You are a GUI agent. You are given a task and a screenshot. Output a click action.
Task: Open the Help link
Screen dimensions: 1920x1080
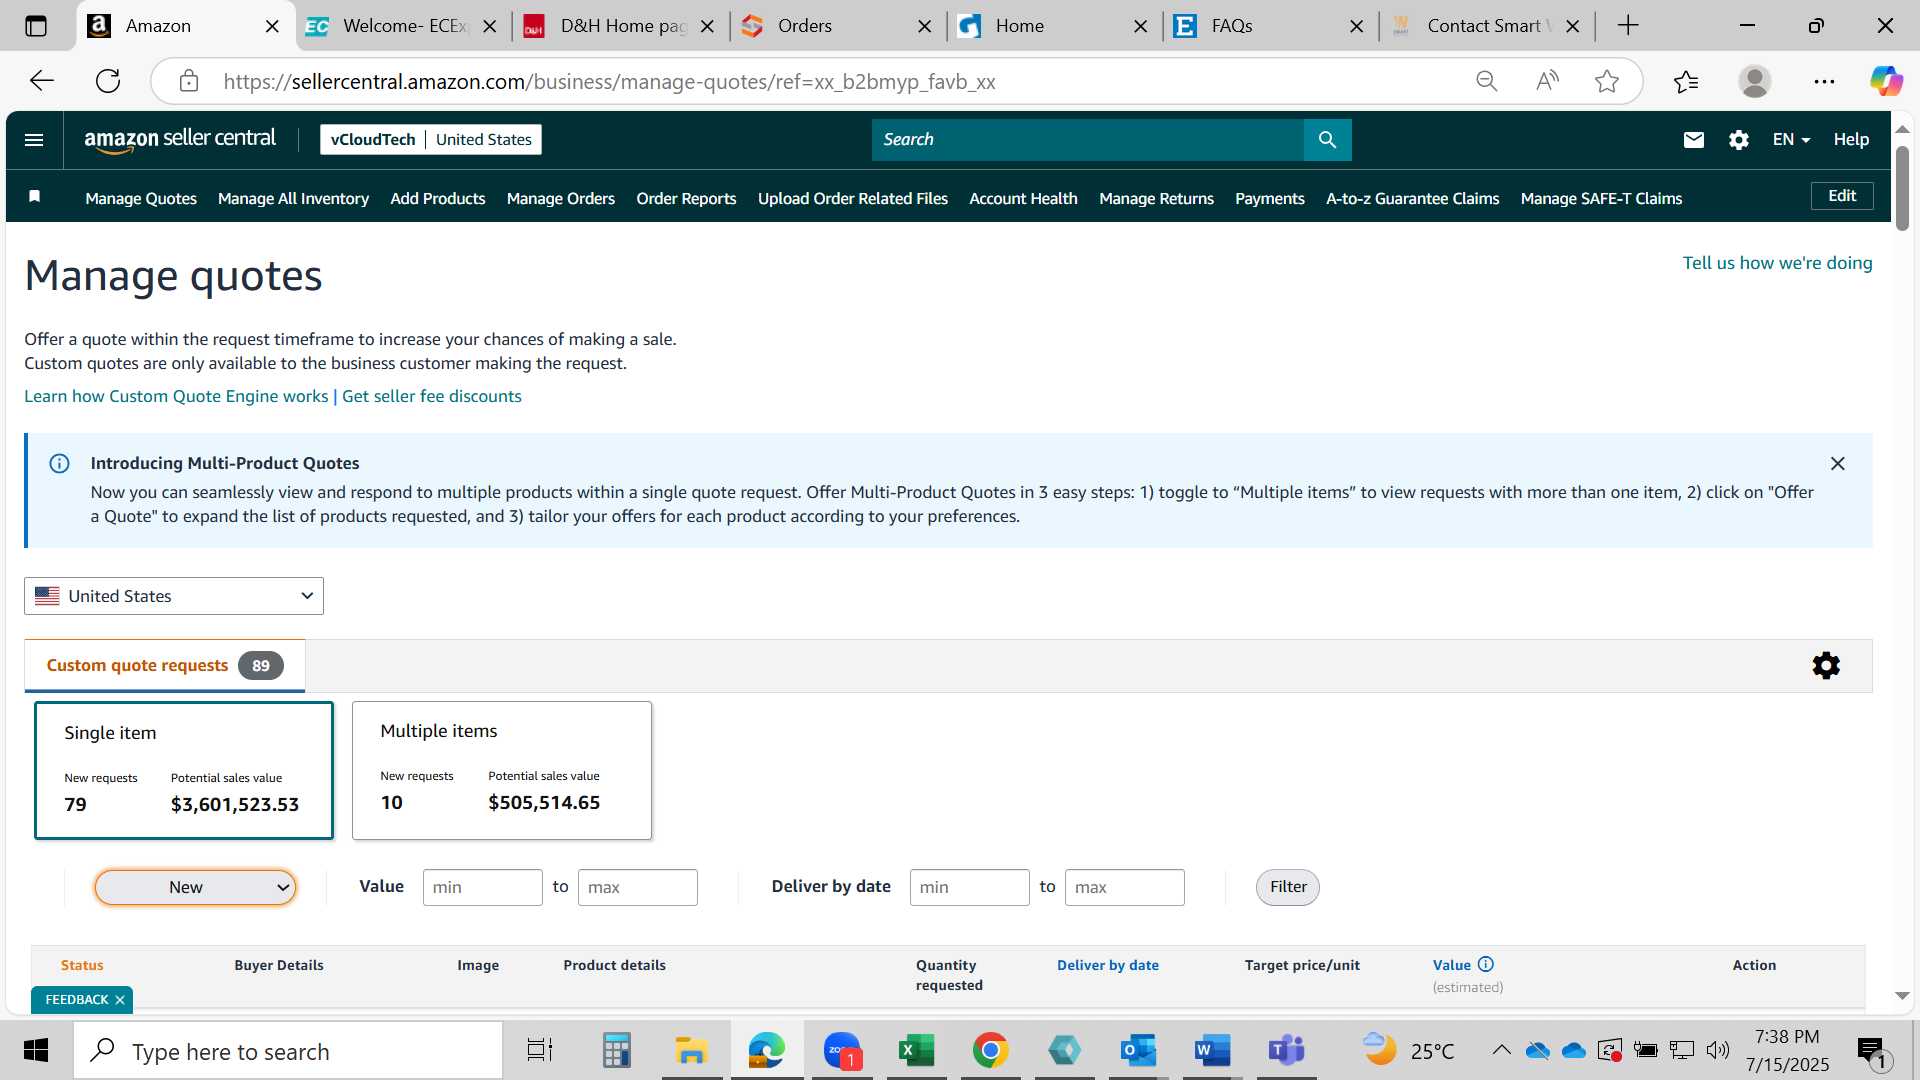click(x=1851, y=140)
